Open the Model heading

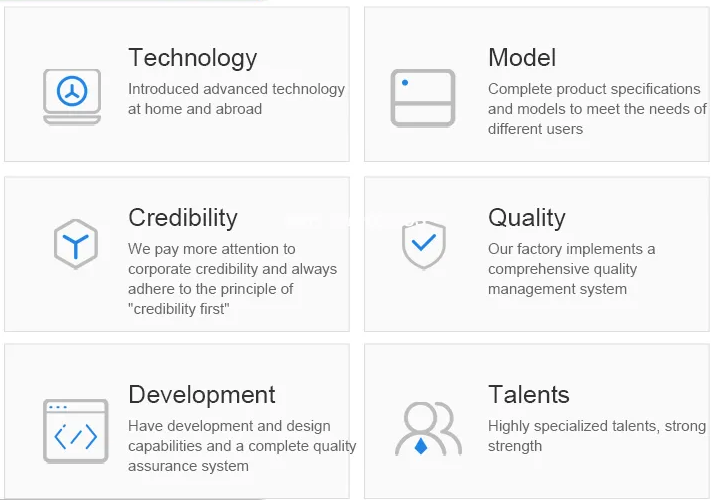coord(522,58)
